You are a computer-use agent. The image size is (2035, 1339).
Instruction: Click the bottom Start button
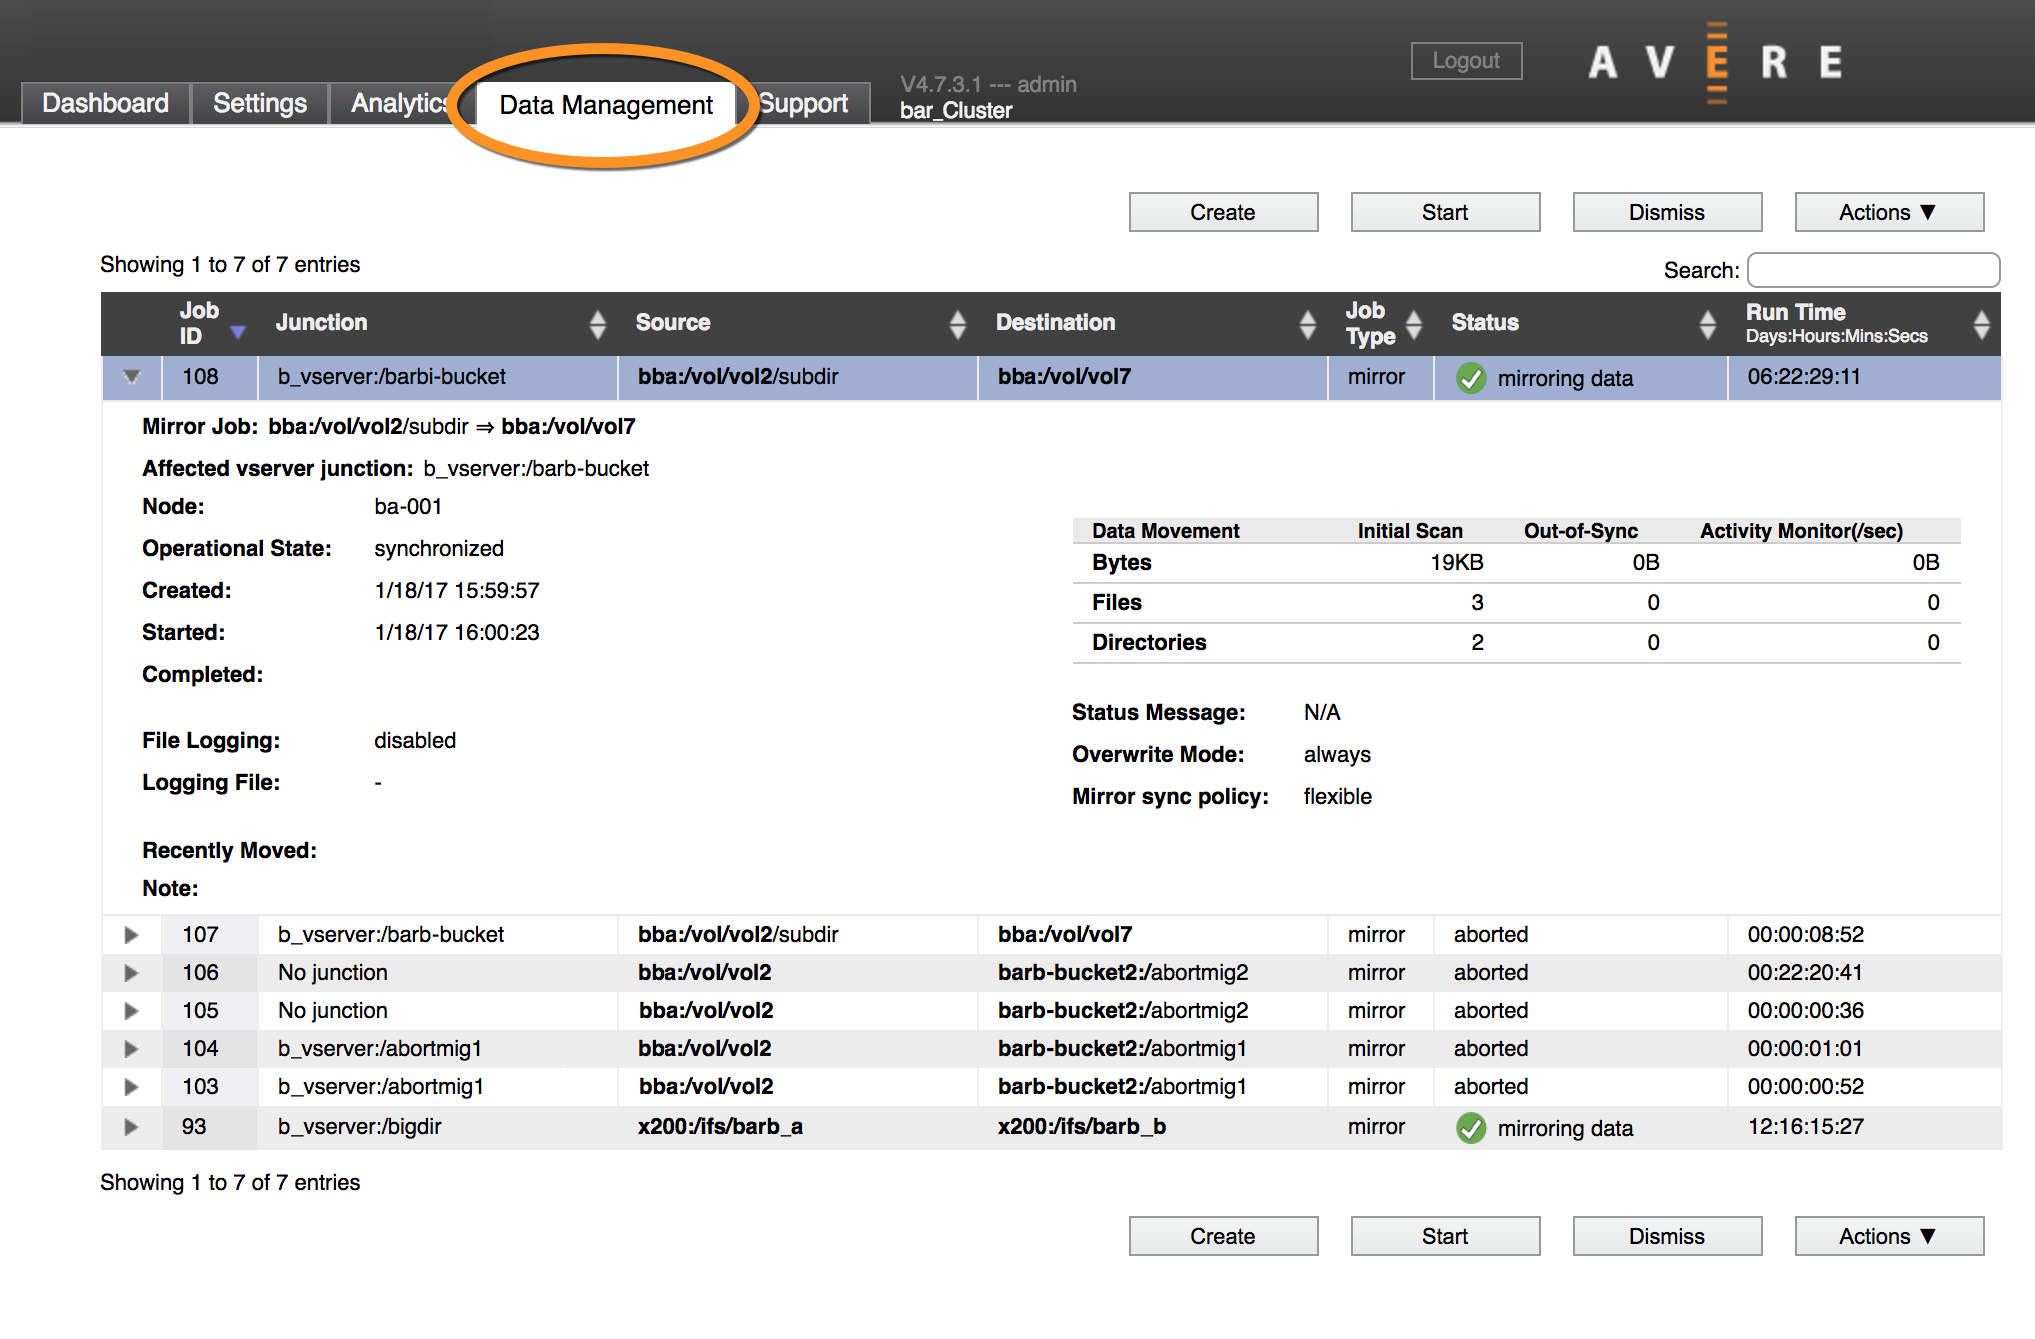coord(1445,1236)
